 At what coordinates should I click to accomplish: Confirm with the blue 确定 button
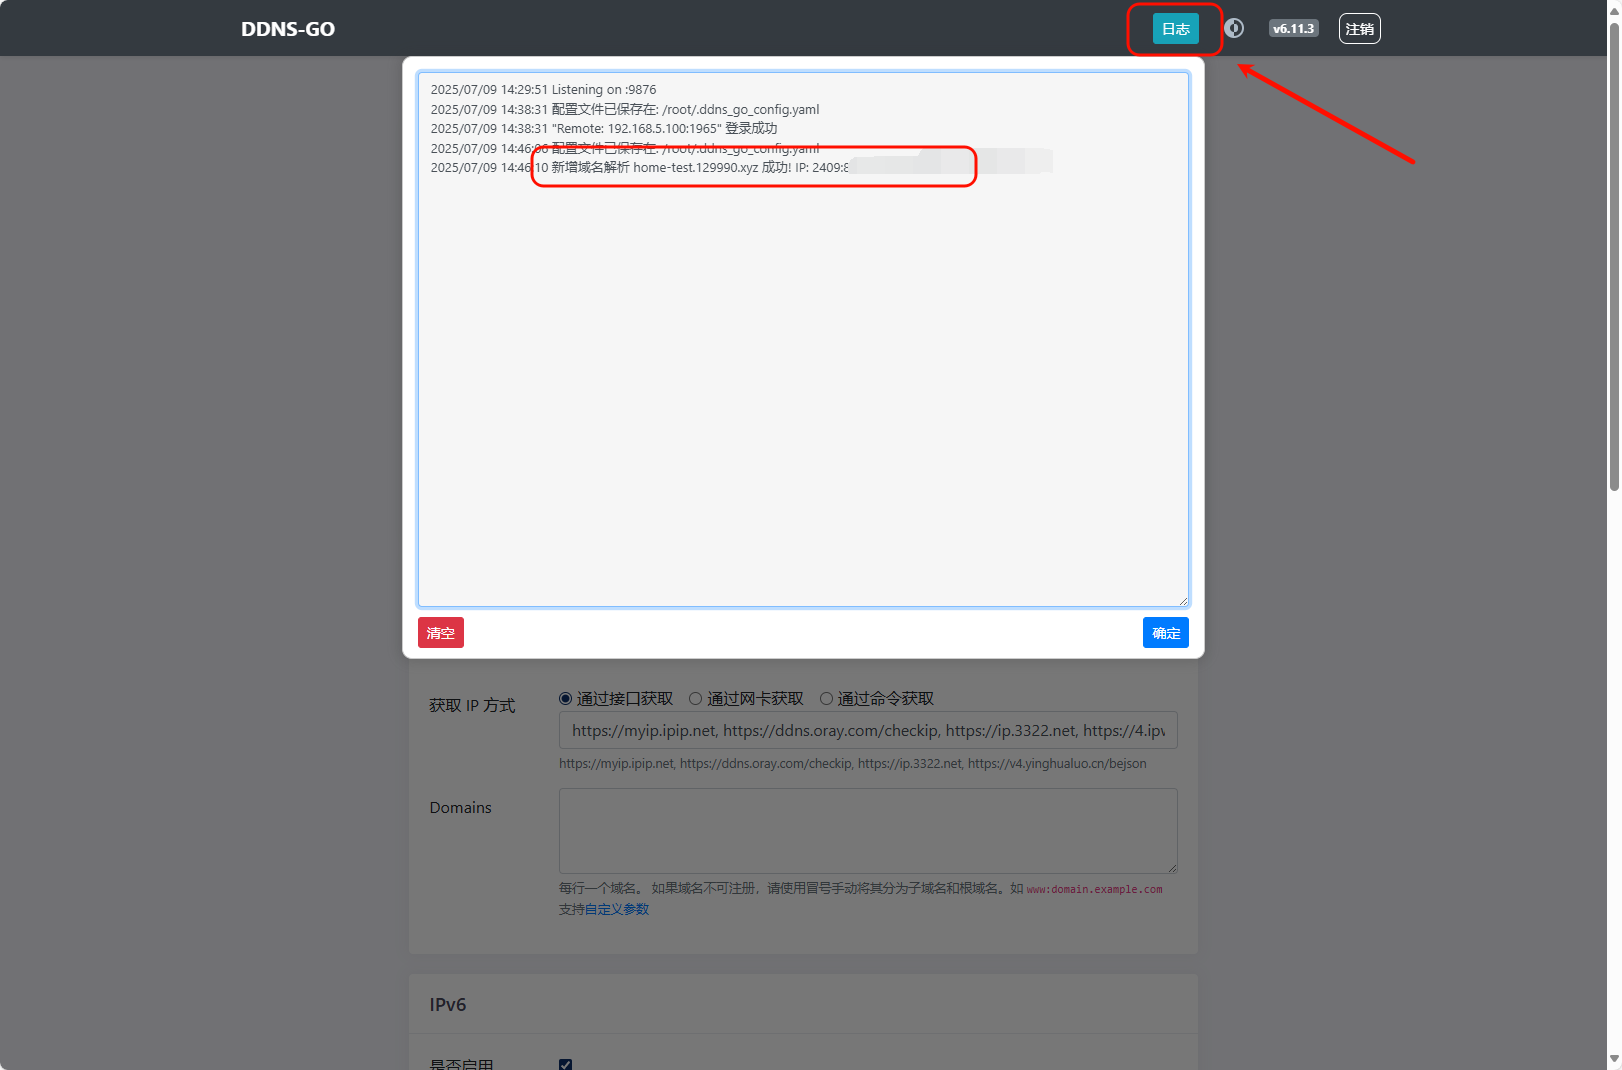point(1165,633)
